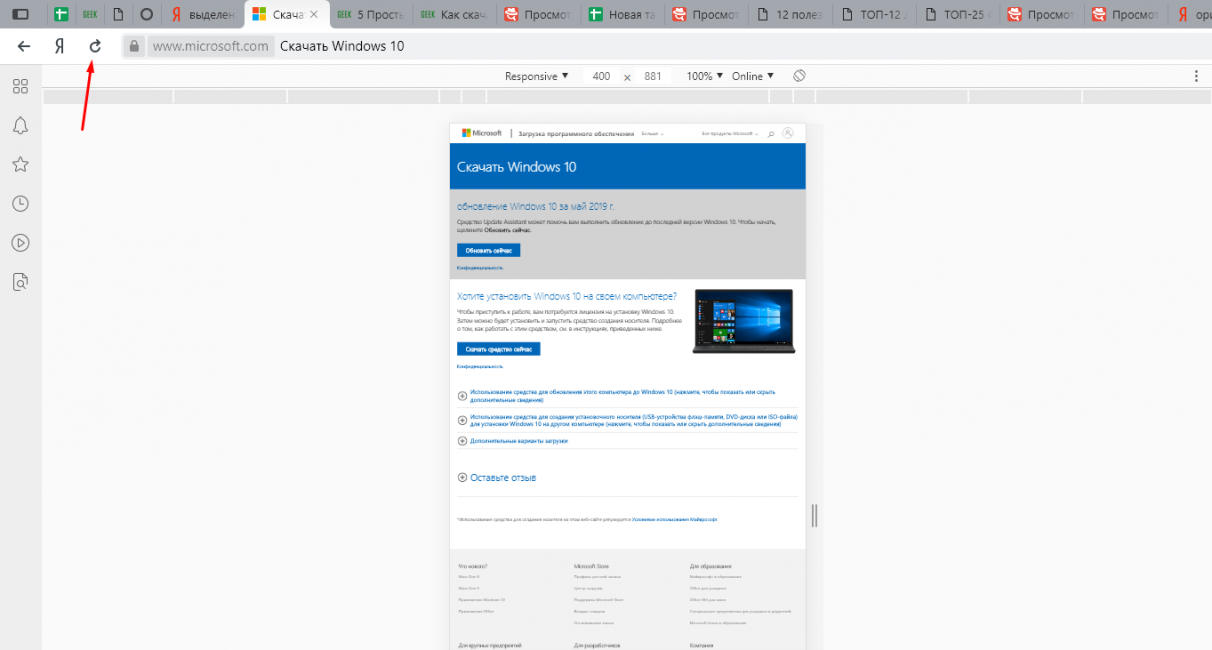Click the 'Скачать средство сейчас' button
1212x650 pixels.
click(x=498, y=349)
